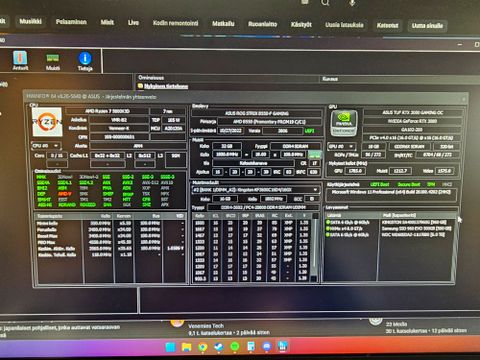Click the memory timings table scrollbar
Viewport: 480px width, 360px height.
point(314,247)
